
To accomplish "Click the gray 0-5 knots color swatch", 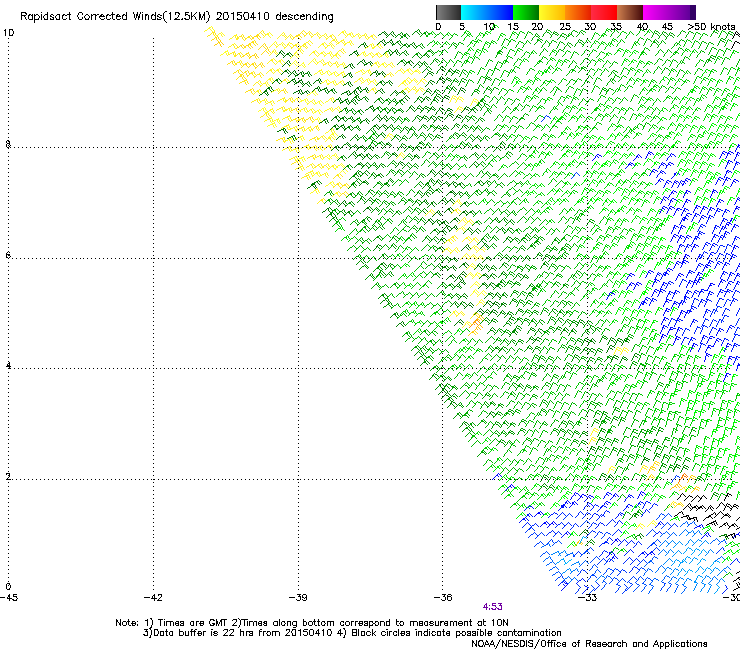I will (x=448, y=12).
